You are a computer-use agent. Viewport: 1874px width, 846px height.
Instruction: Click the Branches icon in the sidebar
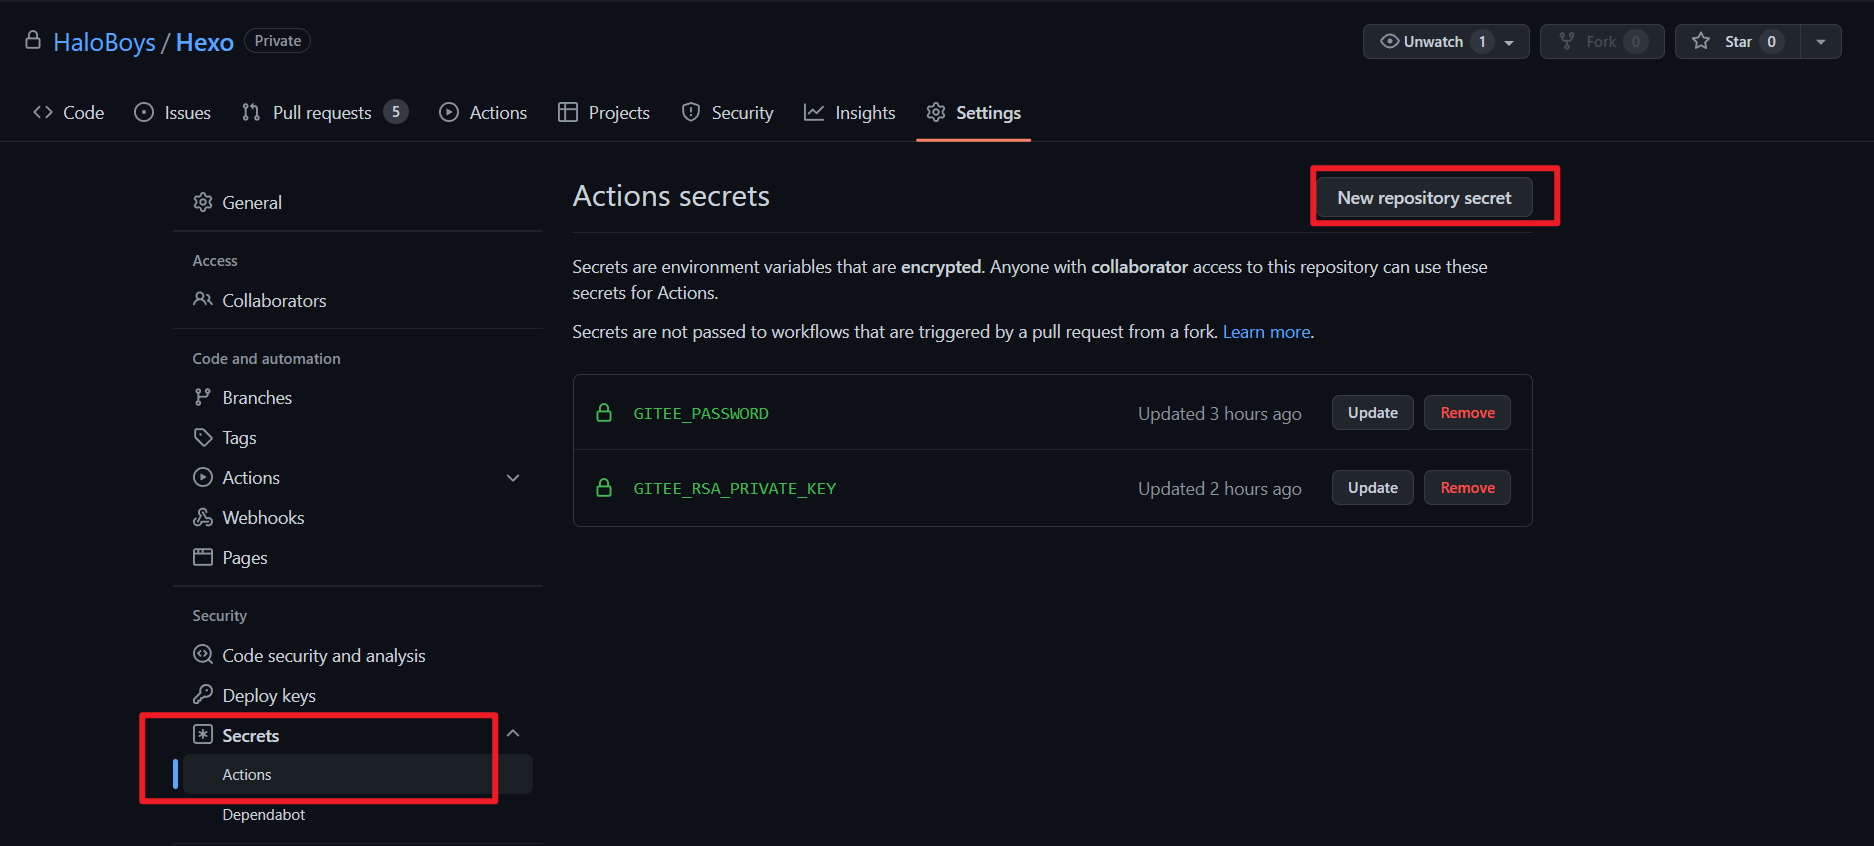pyautogui.click(x=203, y=397)
